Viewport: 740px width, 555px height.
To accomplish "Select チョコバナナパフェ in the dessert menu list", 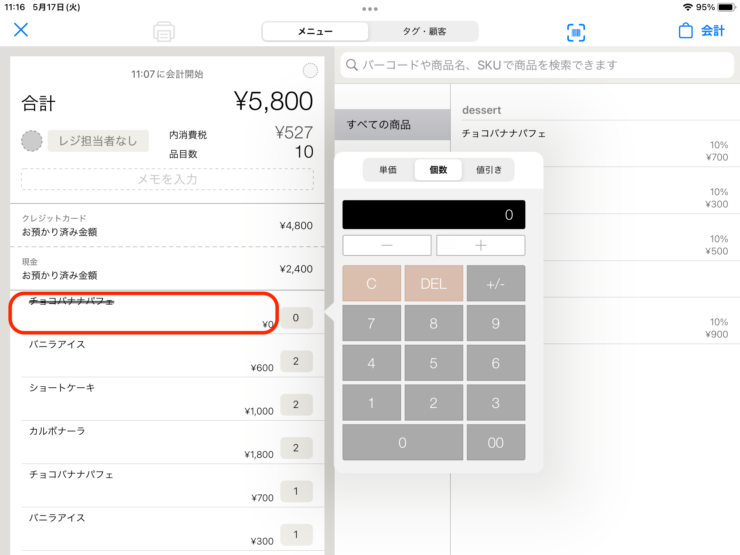I will click(x=596, y=144).
